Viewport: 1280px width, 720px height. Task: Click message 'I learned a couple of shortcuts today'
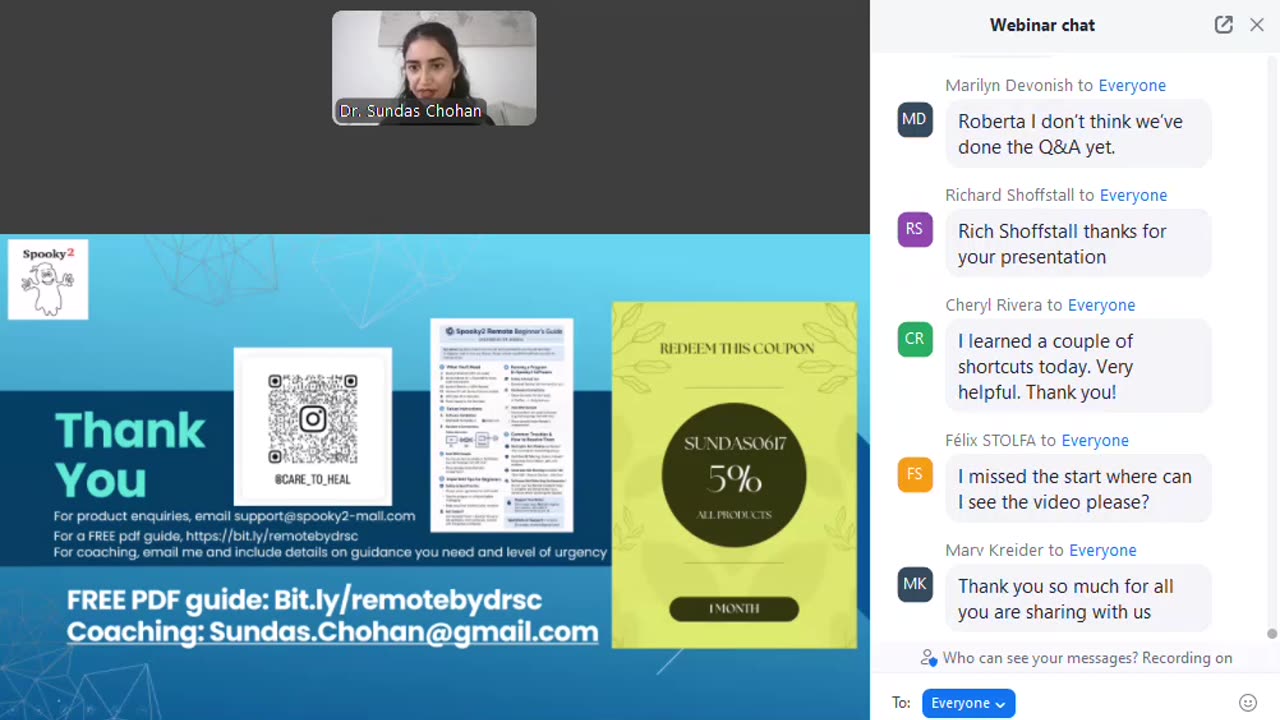point(1078,366)
